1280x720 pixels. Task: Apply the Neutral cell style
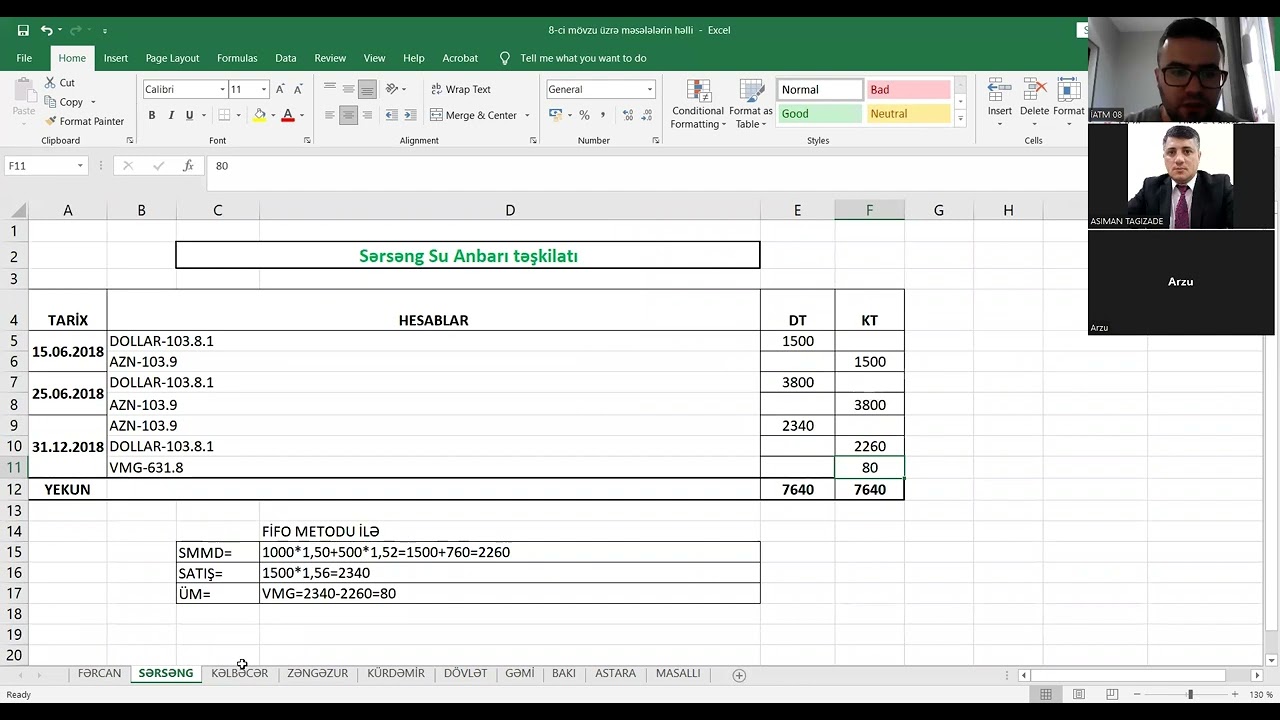(x=908, y=114)
